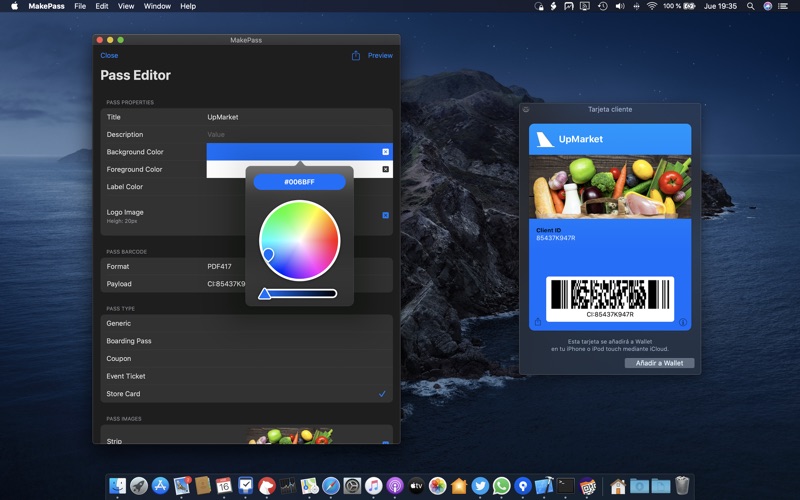Open Home app from the Dock
This screenshot has height=500, width=800.
tap(459, 486)
